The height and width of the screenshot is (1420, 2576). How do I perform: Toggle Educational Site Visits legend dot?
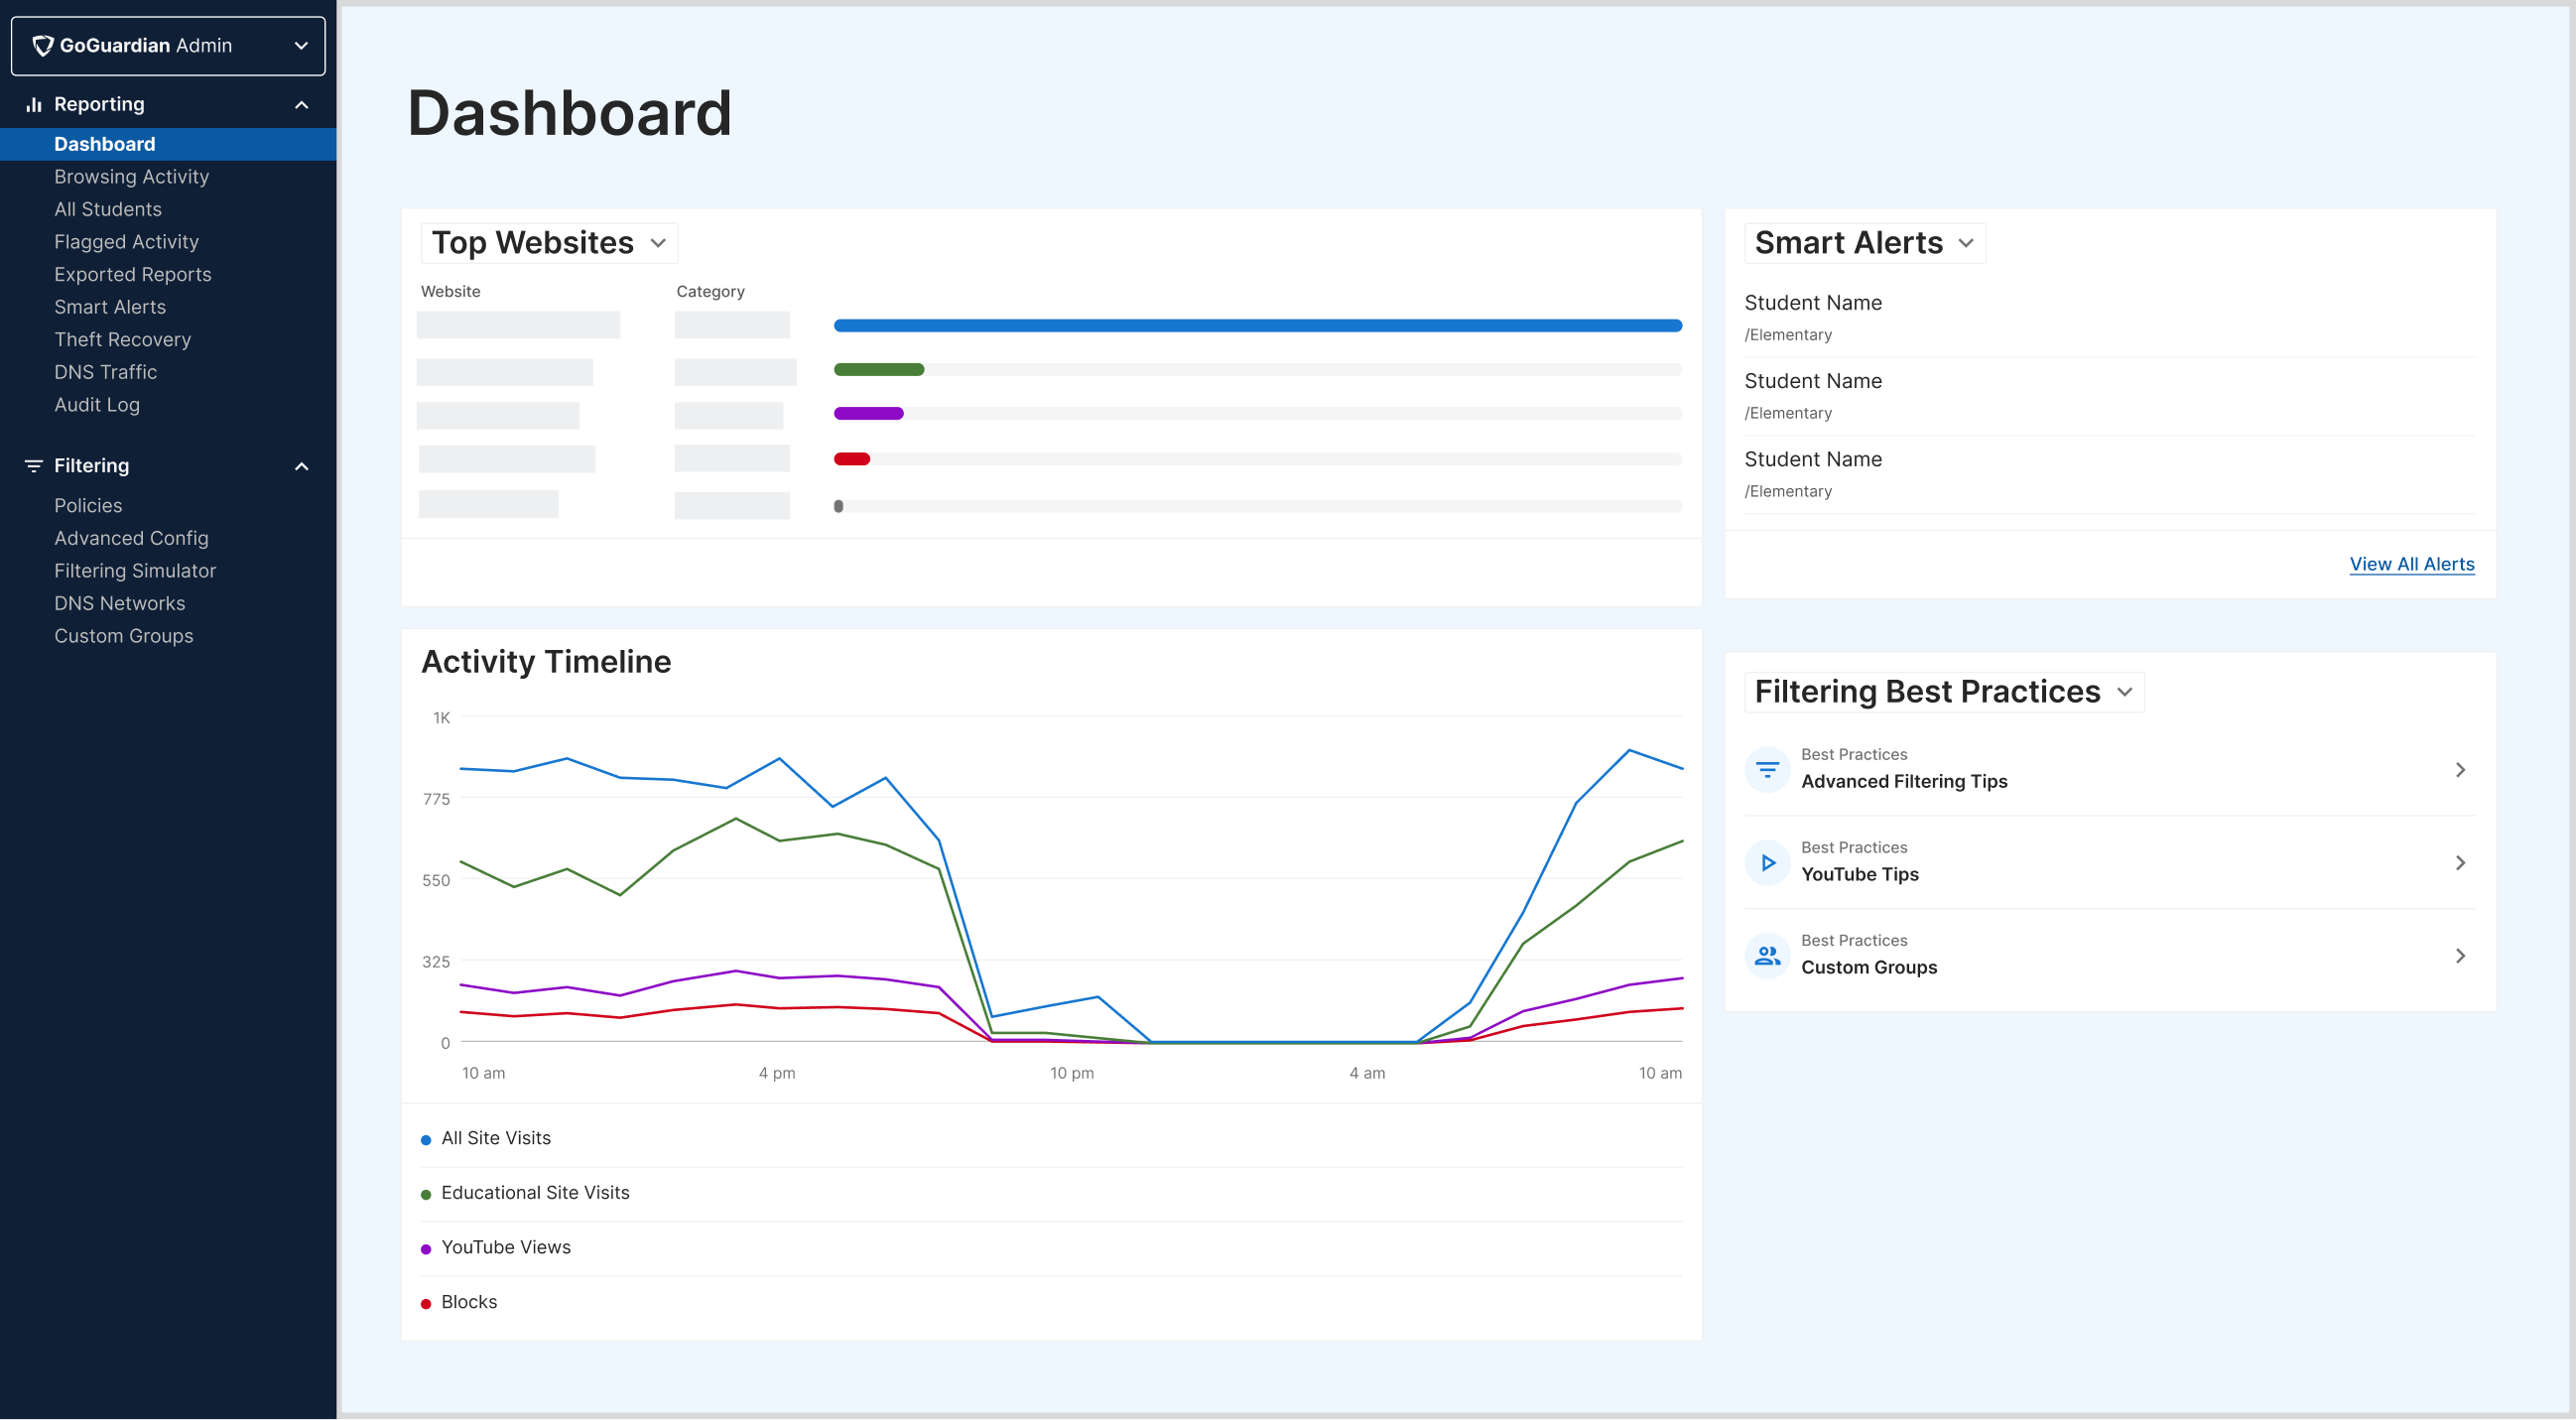click(426, 1195)
